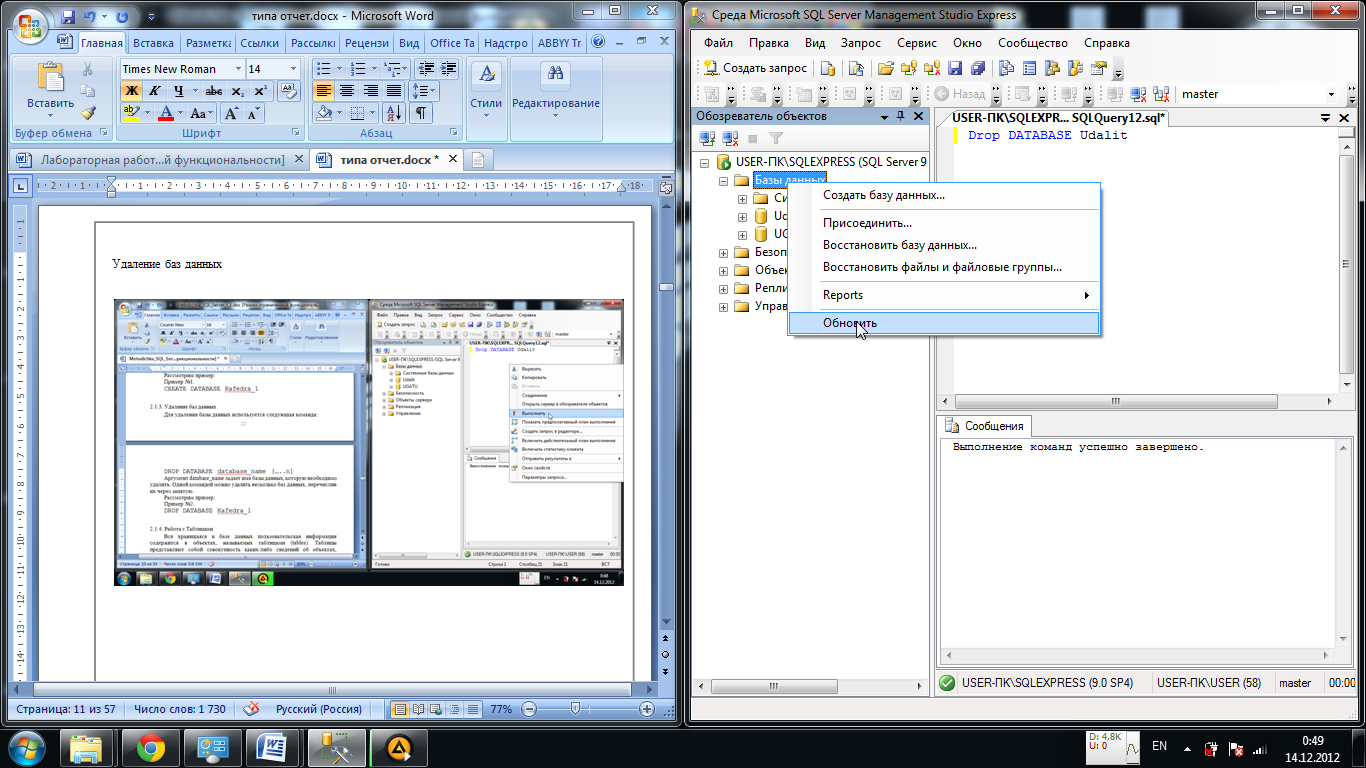Click Disconnect icon in Object Explorer toolbar
Image resolution: width=1366 pixels, height=768 pixels.
tap(731, 138)
